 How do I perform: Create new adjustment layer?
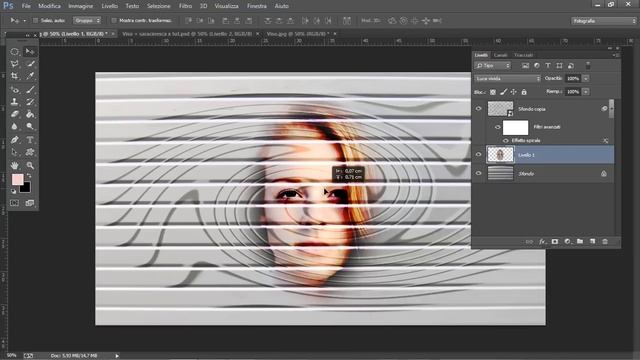pos(567,242)
